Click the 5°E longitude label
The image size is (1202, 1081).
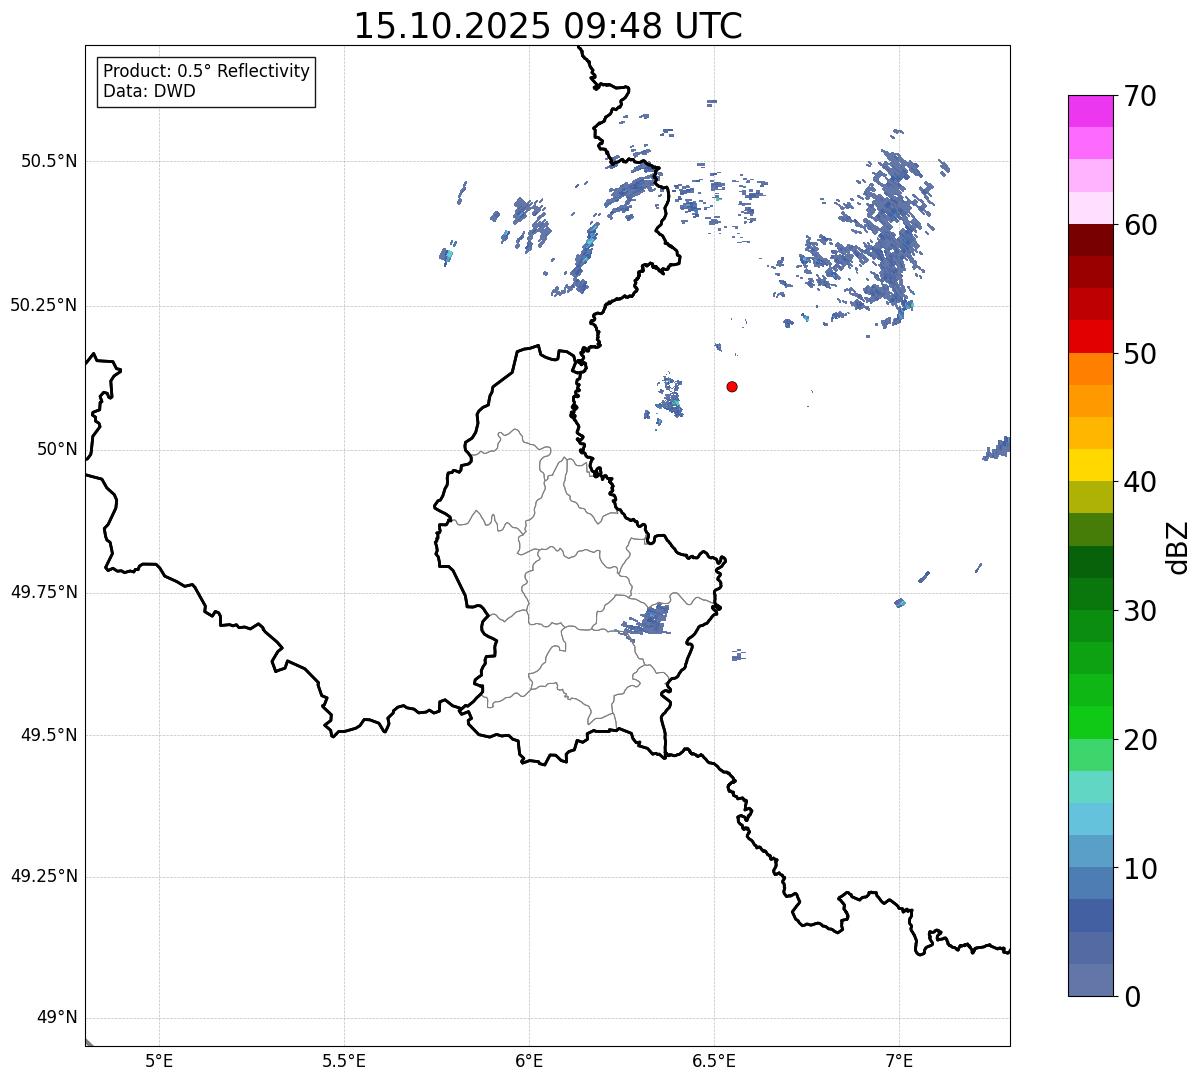click(159, 1062)
